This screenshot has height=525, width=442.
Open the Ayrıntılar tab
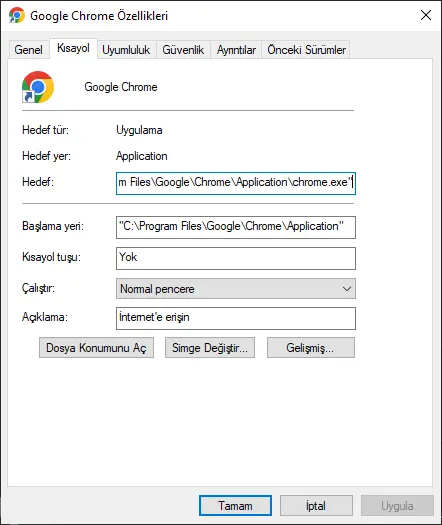pyautogui.click(x=236, y=50)
